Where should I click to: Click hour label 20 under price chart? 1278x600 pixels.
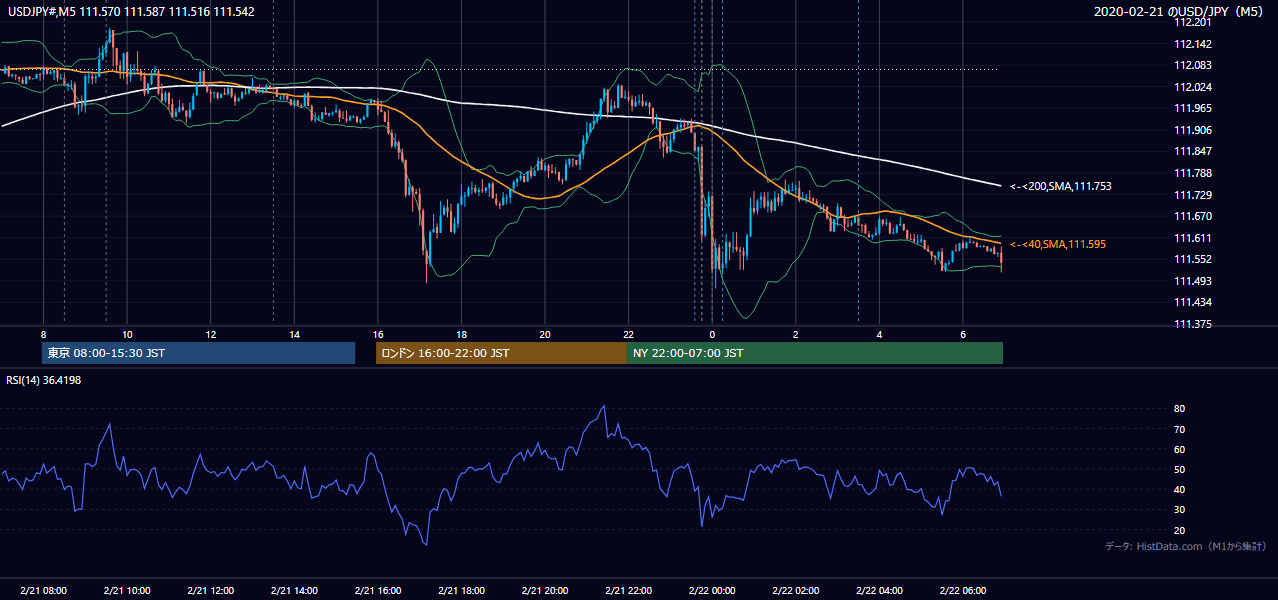point(545,333)
